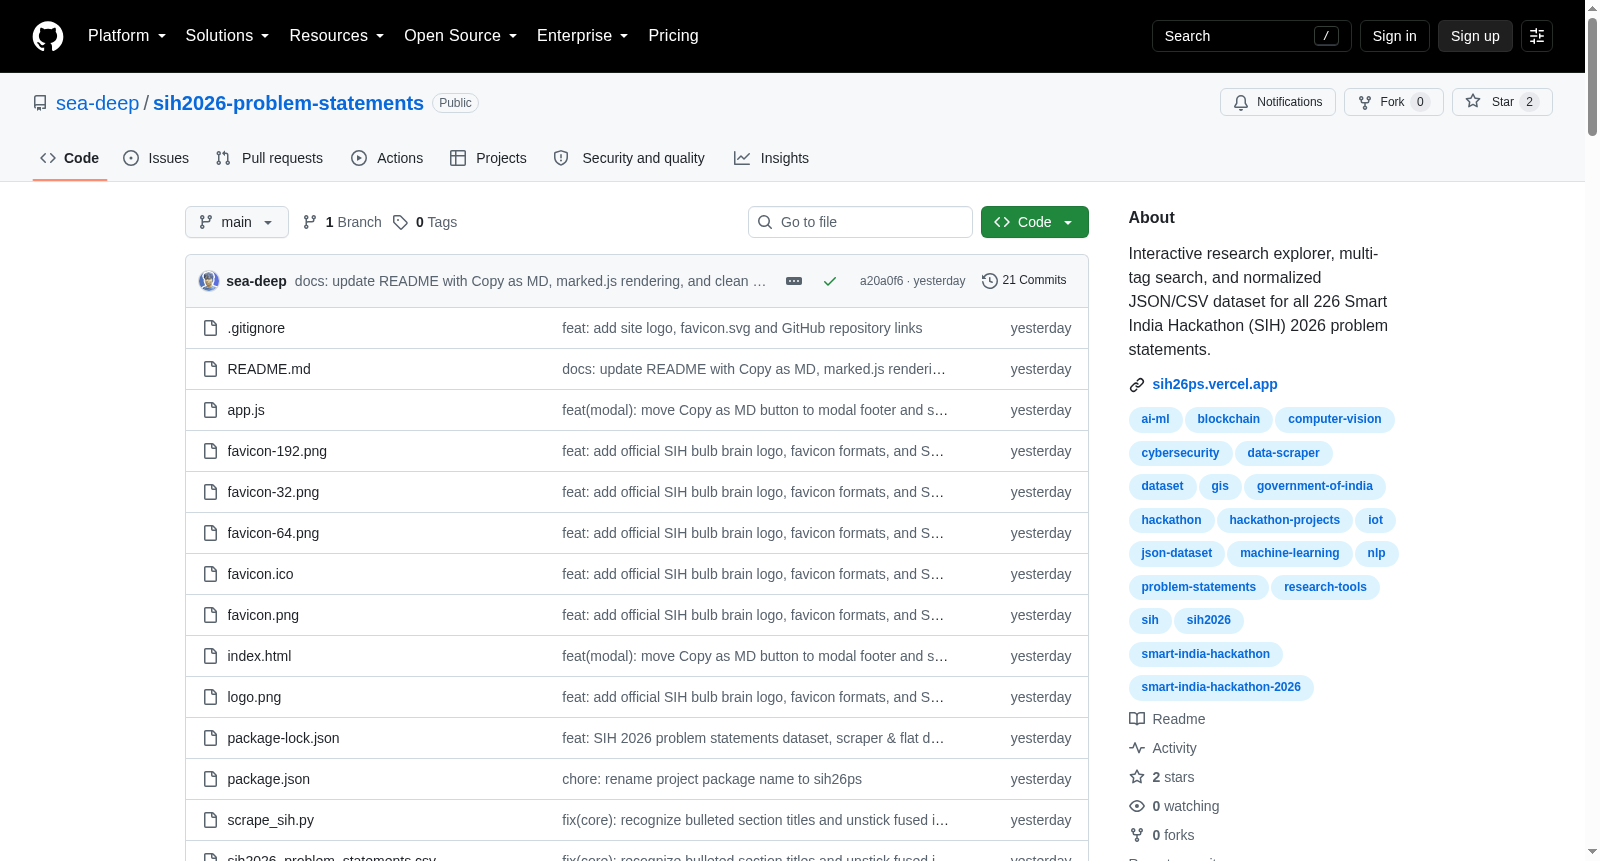Open the sea-deep owner link
1600x861 pixels.
tap(97, 103)
